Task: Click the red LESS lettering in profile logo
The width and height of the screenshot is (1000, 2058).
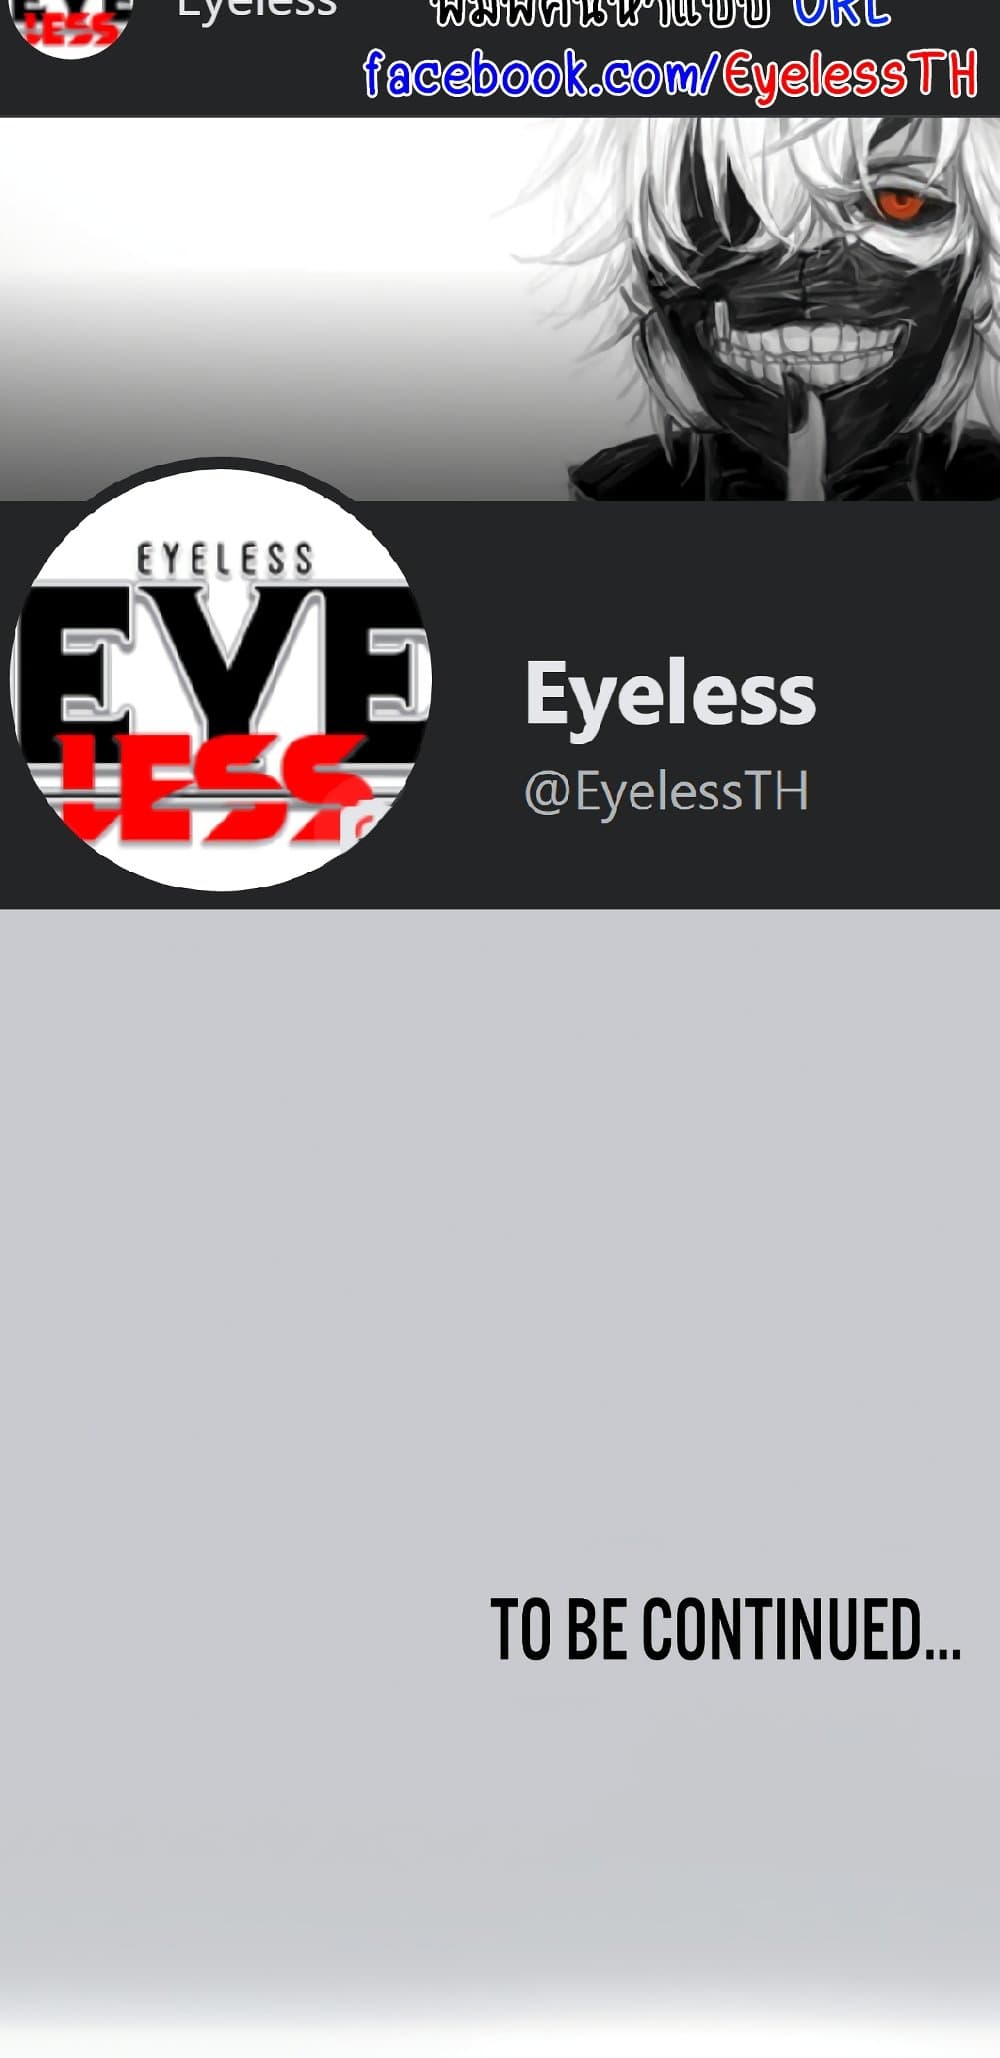Action: pyautogui.click(x=210, y=787)
